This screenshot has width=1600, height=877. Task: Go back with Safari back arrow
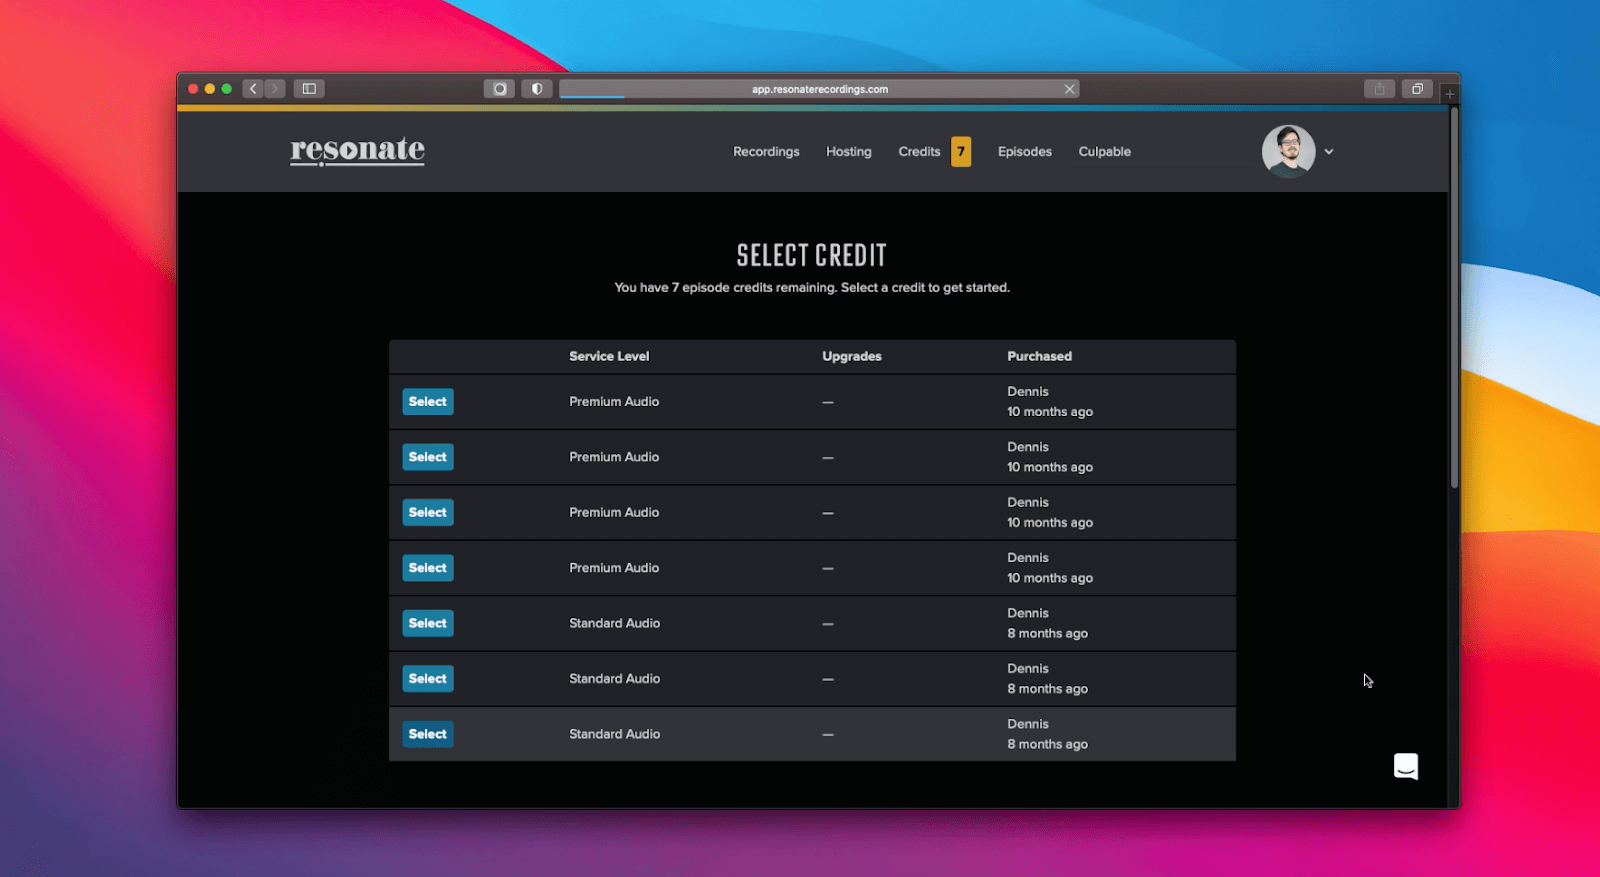[253, 89]
